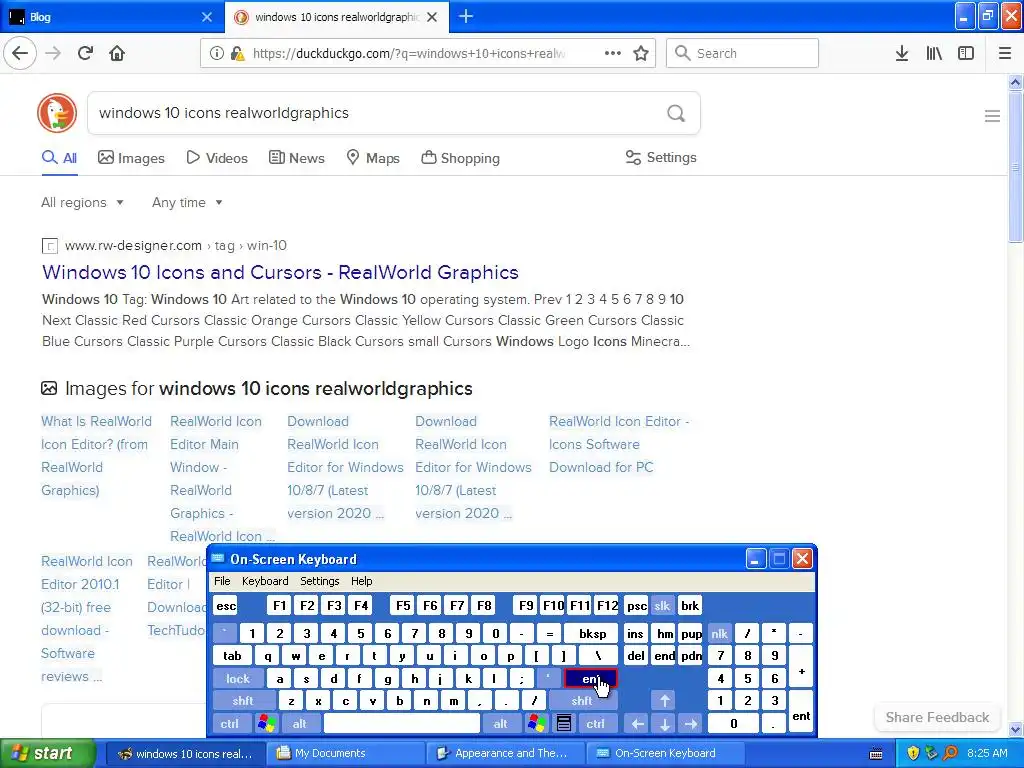1024x768 pixels.
Task: Click the down arrow key on keyboard
Action: pos(664,723)
